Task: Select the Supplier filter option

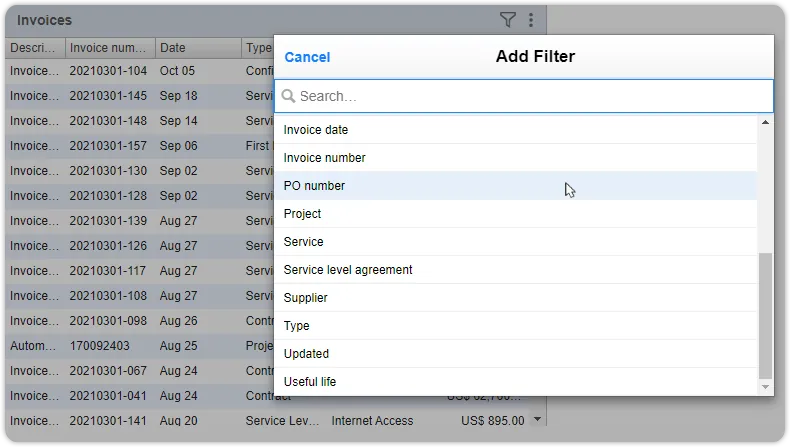Action: click(515, 298)
